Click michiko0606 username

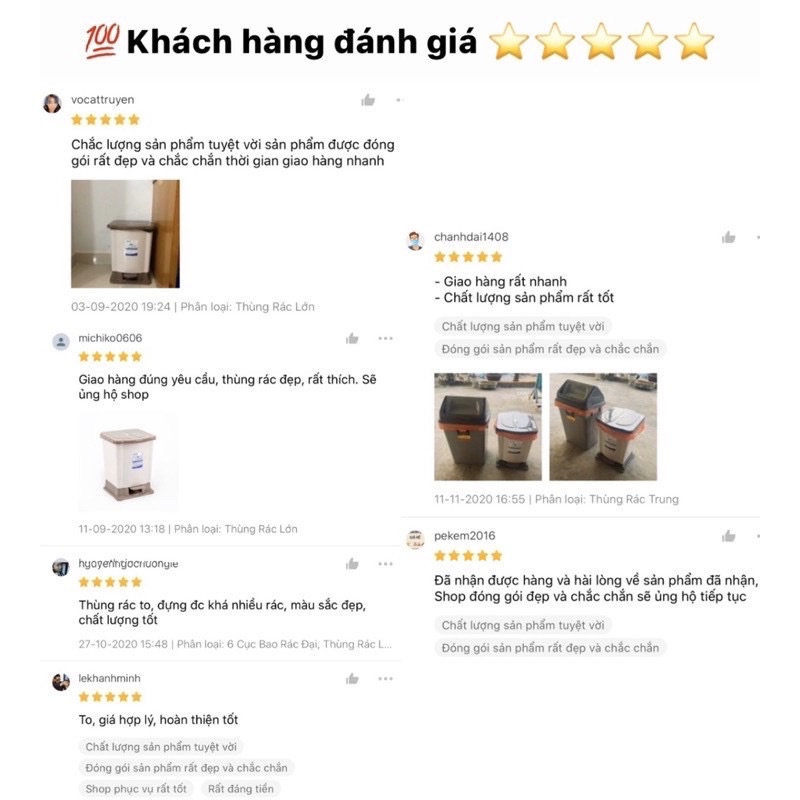click(110, 338)
